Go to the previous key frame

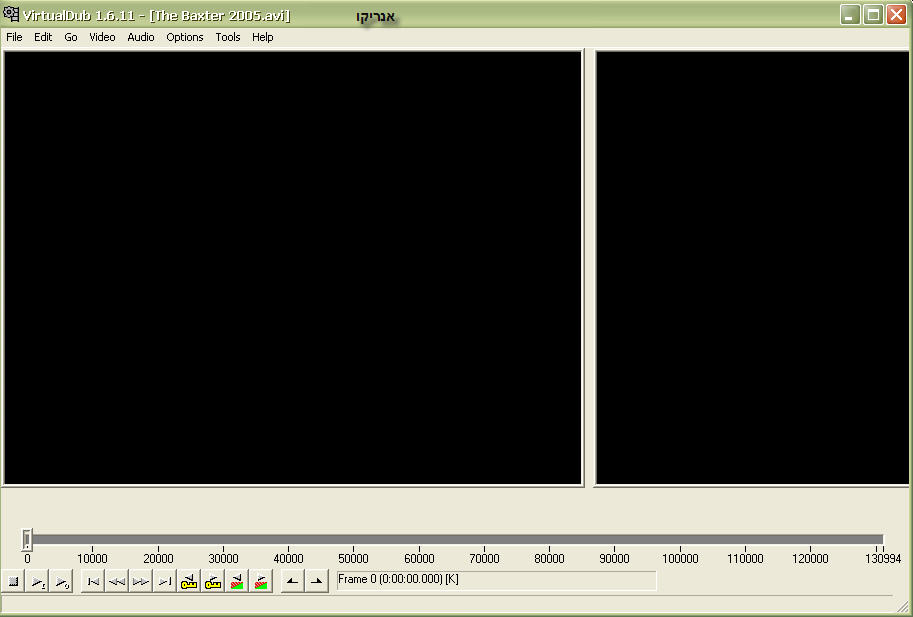tap(189, 581)
